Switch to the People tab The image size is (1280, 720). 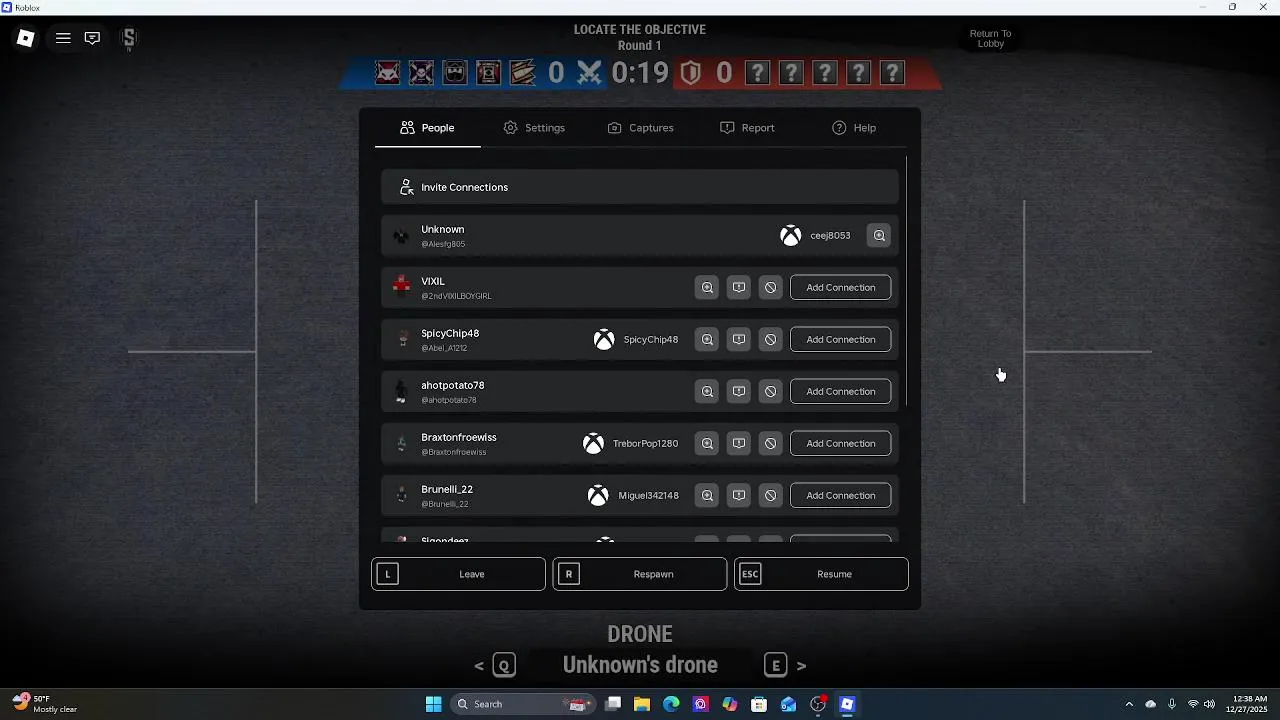428,128
